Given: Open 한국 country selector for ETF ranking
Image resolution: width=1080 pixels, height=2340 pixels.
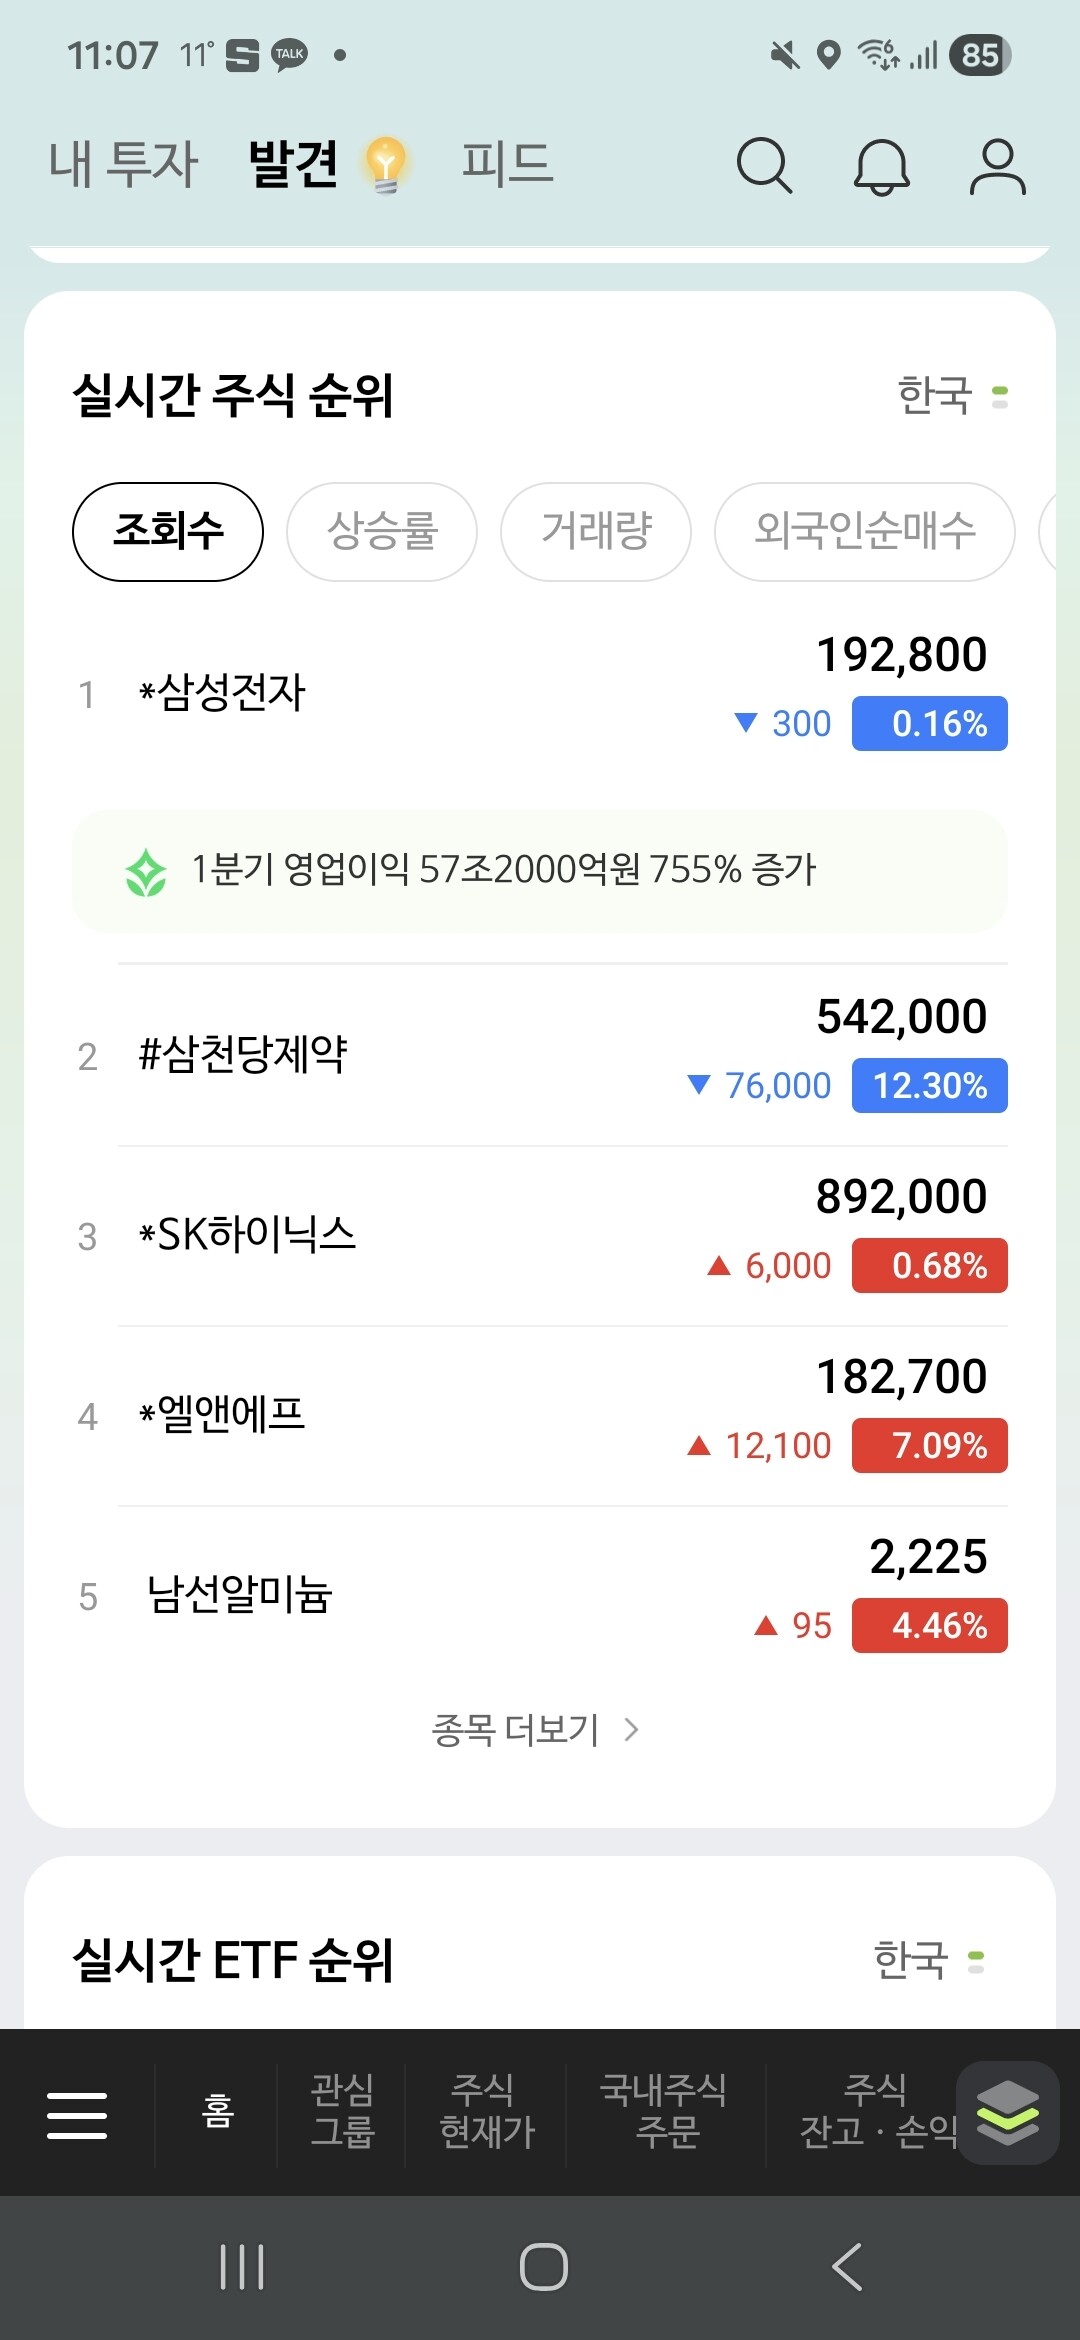Looking at the screenshot, I should click(x=928, y=1960).
